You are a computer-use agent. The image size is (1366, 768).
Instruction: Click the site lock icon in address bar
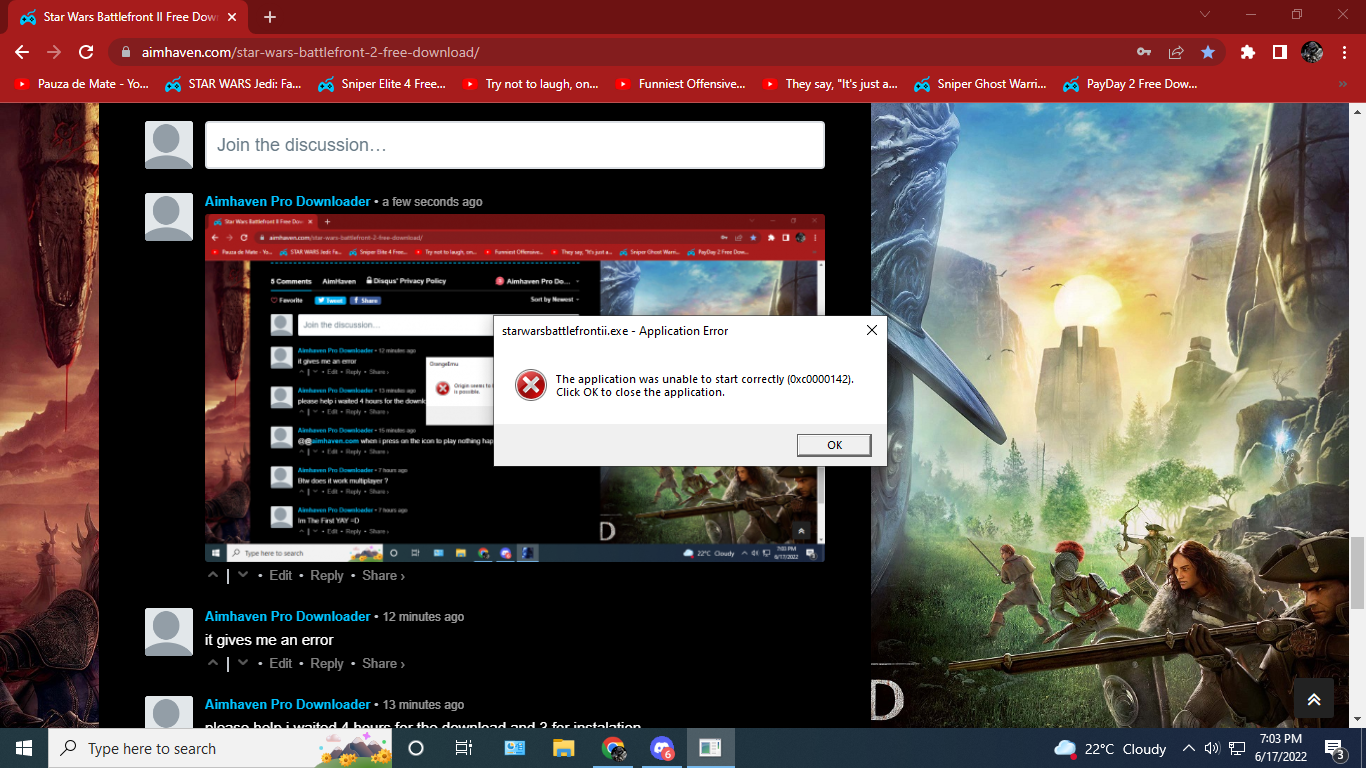coord(126,52)
